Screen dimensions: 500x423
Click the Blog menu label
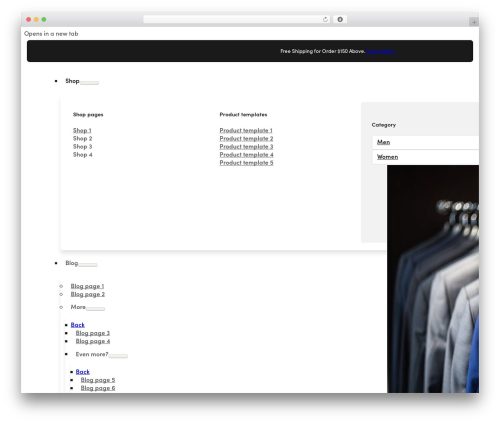pos(72,263)
